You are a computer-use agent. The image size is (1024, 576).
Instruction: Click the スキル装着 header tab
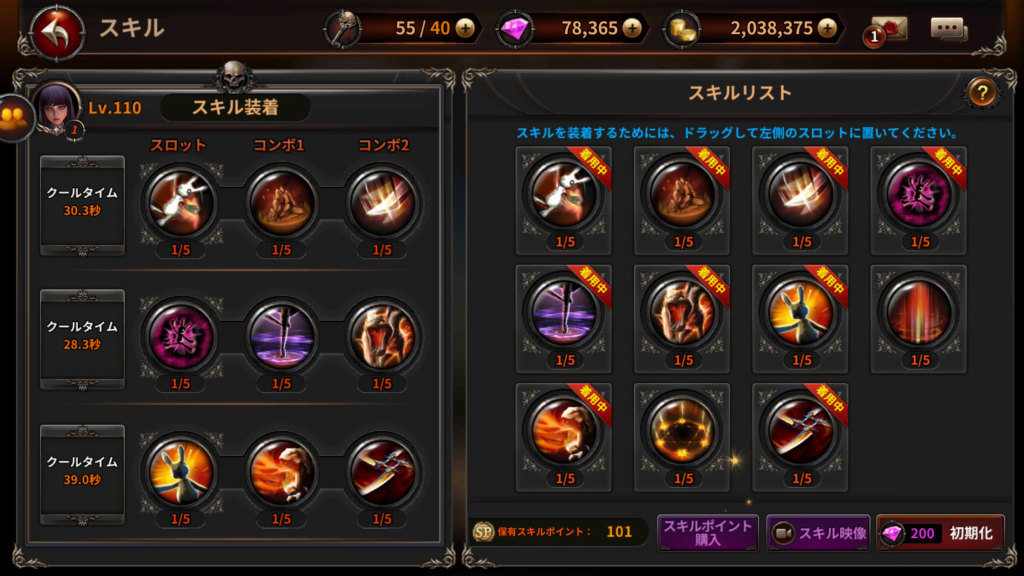tap(235, 107)
